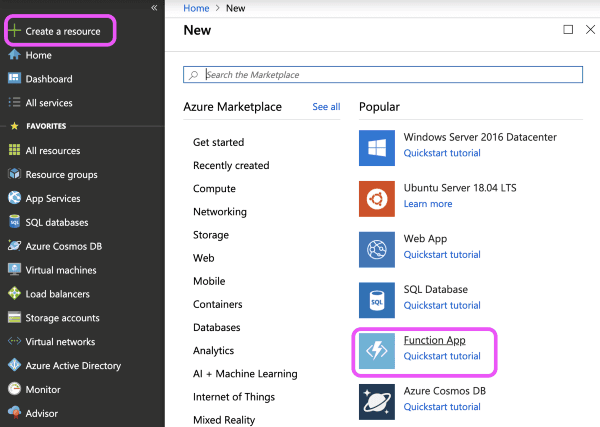
Task: Open the Advisor icon in sidebar
Action: [14, 412]
